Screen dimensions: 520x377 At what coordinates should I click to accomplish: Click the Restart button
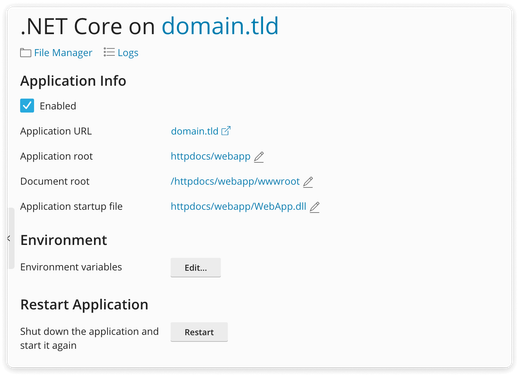point(199,332)
